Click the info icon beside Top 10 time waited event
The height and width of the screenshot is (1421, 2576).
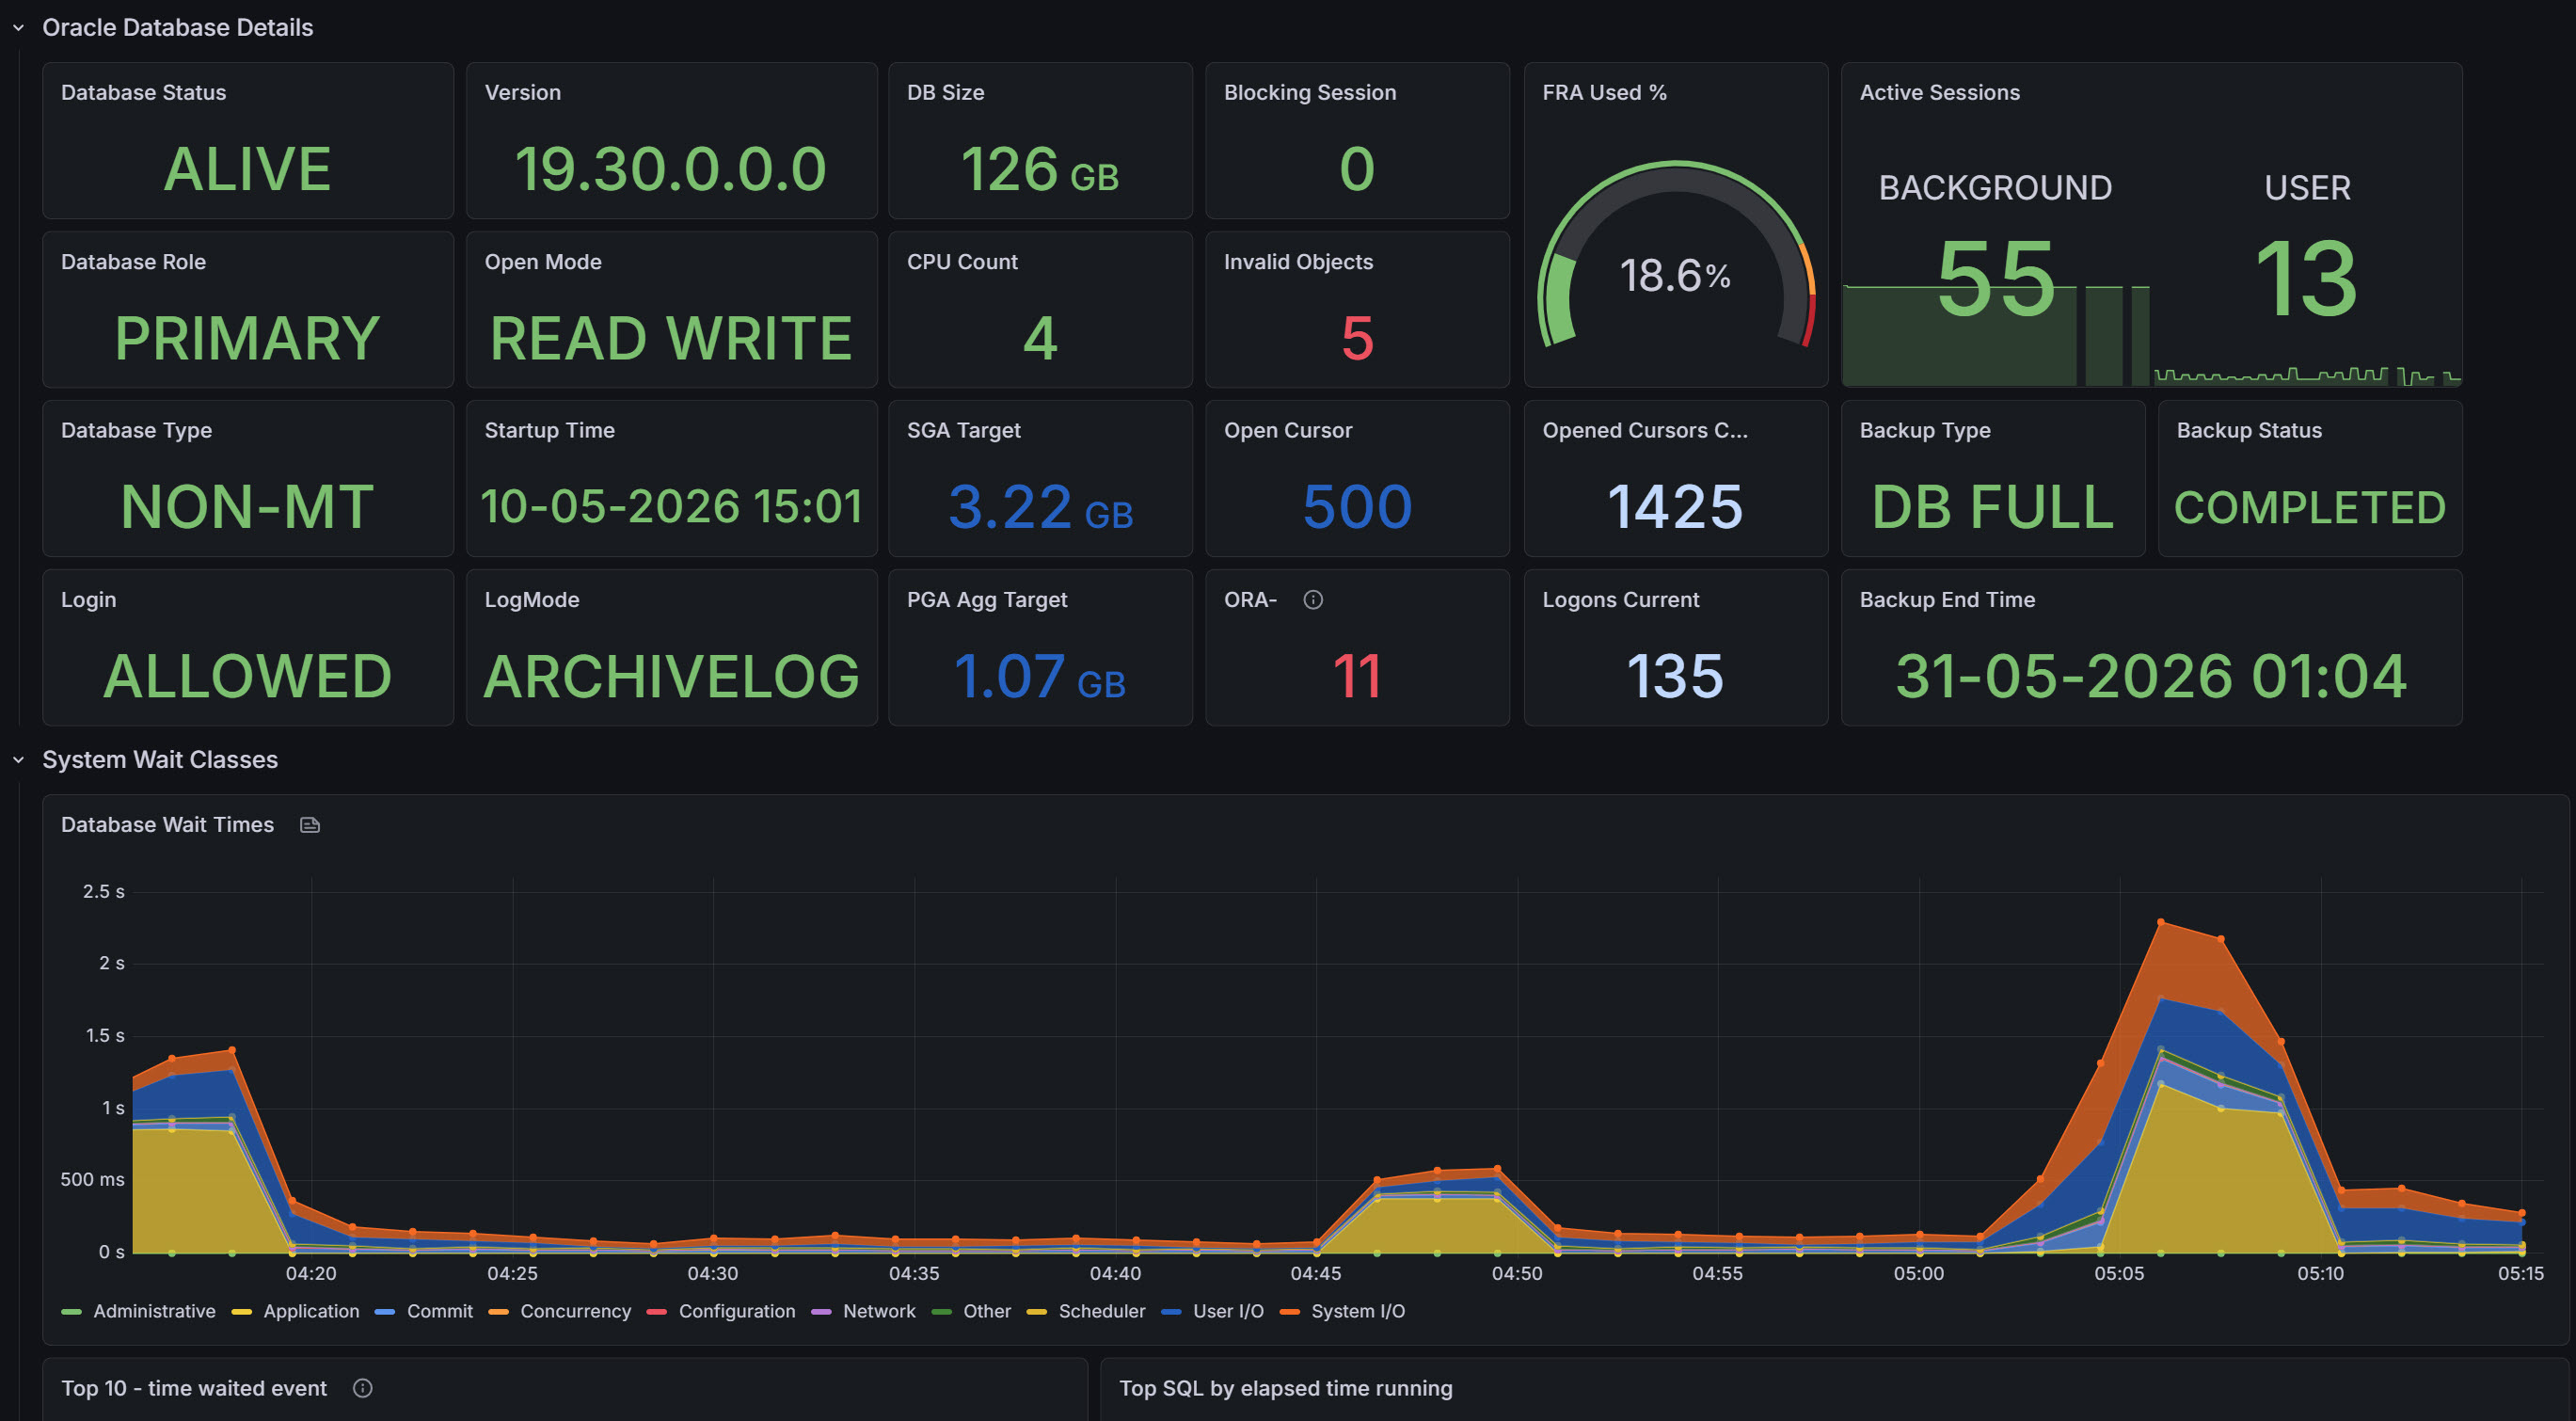coord(363,1388)
